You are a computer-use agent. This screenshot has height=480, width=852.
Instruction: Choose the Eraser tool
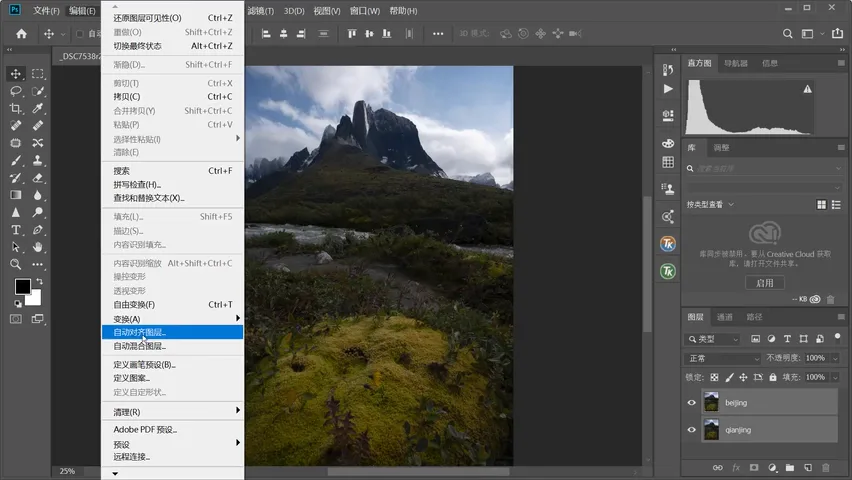pos(37,178)
